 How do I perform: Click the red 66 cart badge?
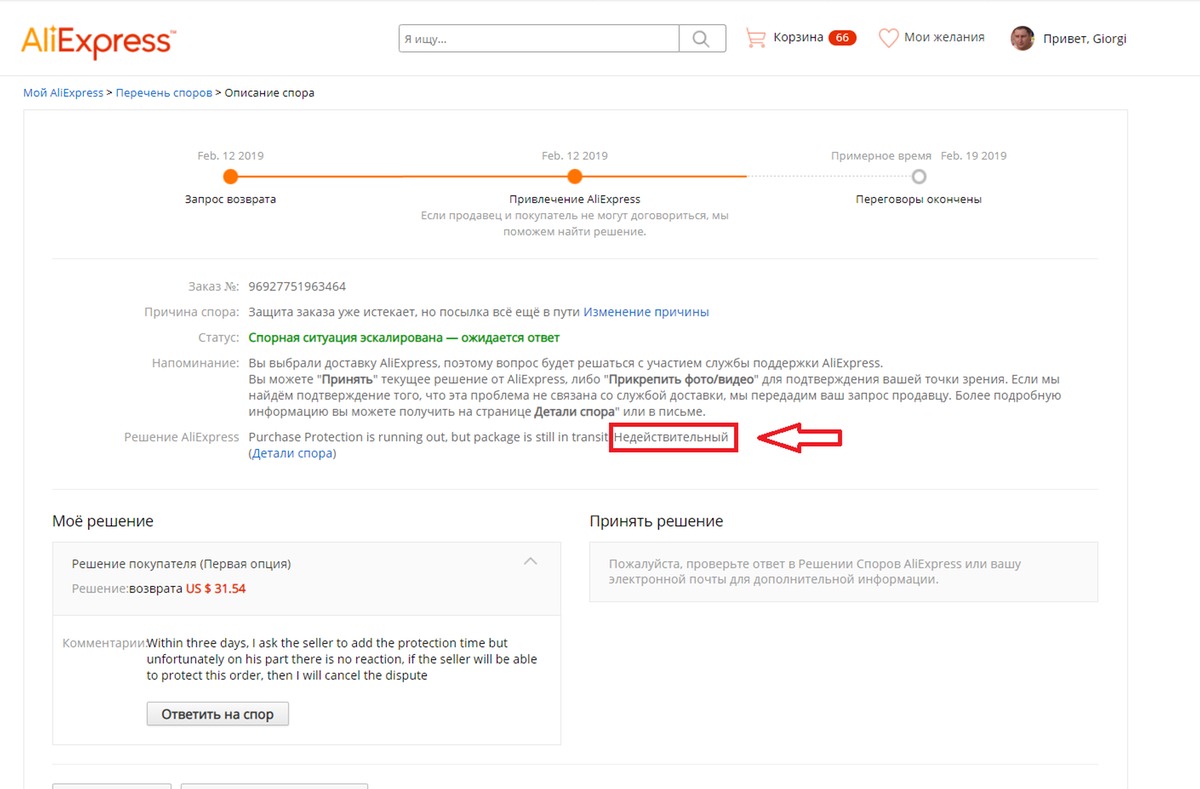(842, 38)
